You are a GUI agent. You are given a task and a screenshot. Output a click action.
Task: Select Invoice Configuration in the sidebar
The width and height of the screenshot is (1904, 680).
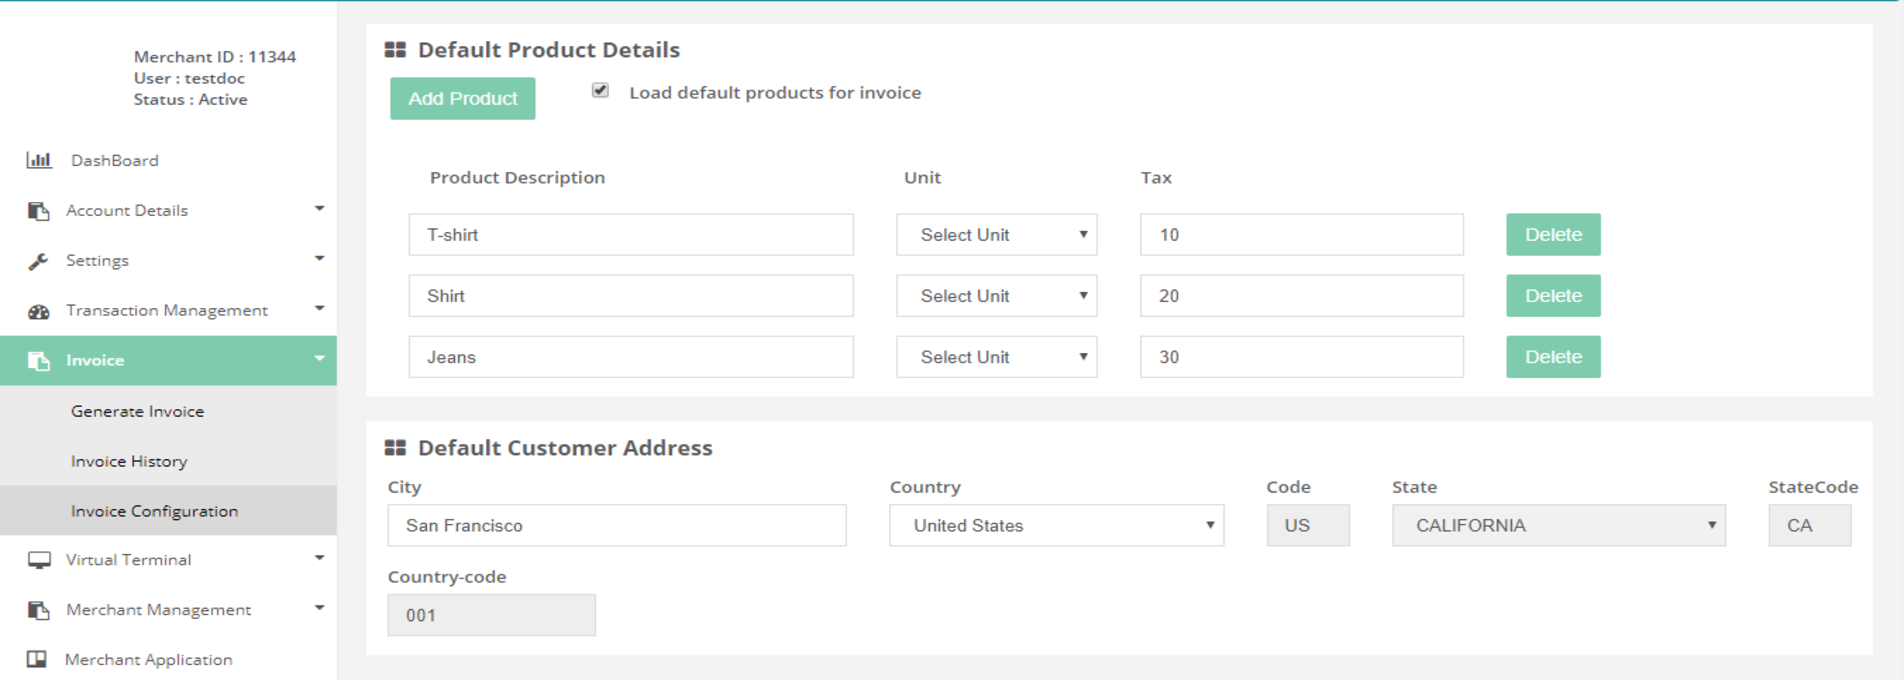tap(154, 511)
